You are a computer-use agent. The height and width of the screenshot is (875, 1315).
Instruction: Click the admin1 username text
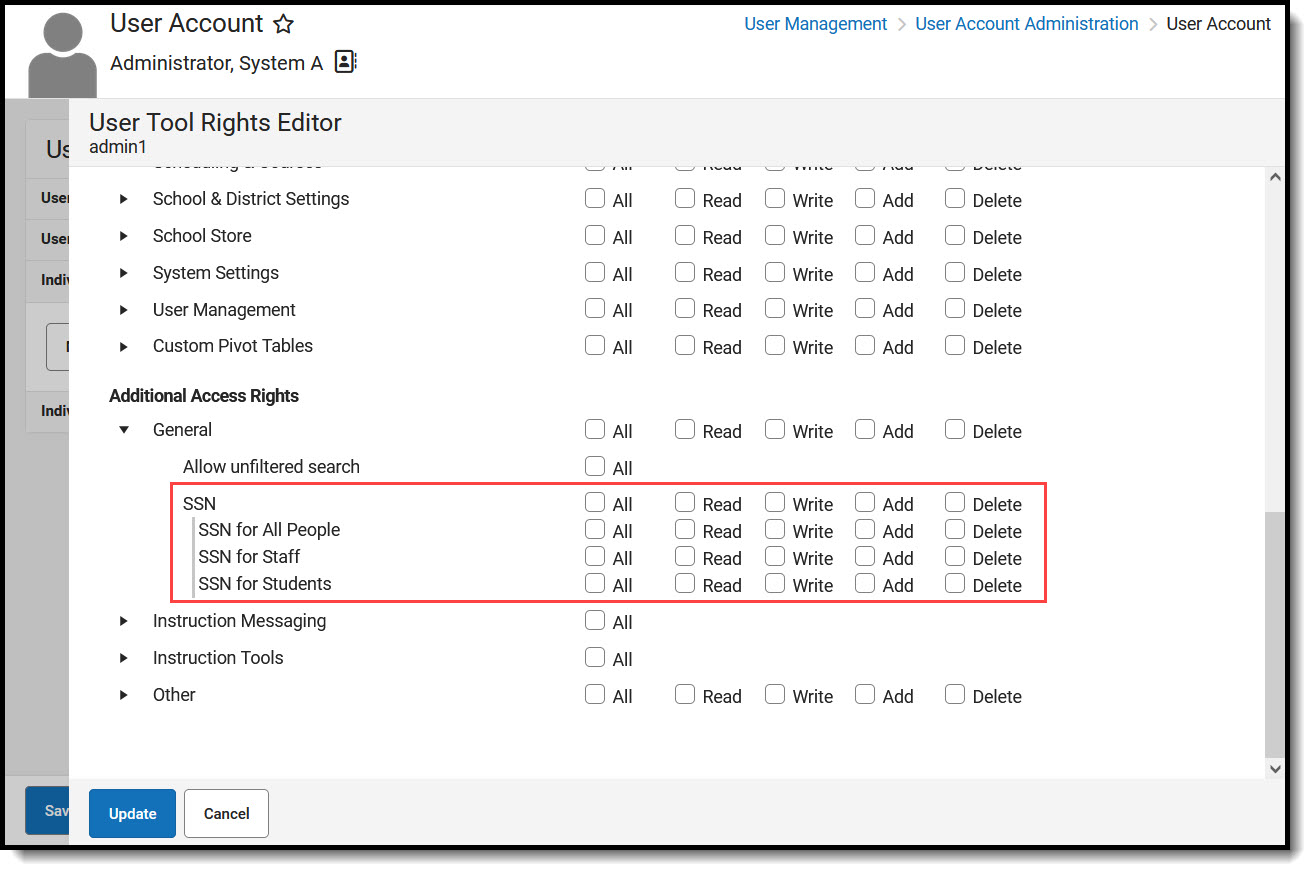point(118,147)
